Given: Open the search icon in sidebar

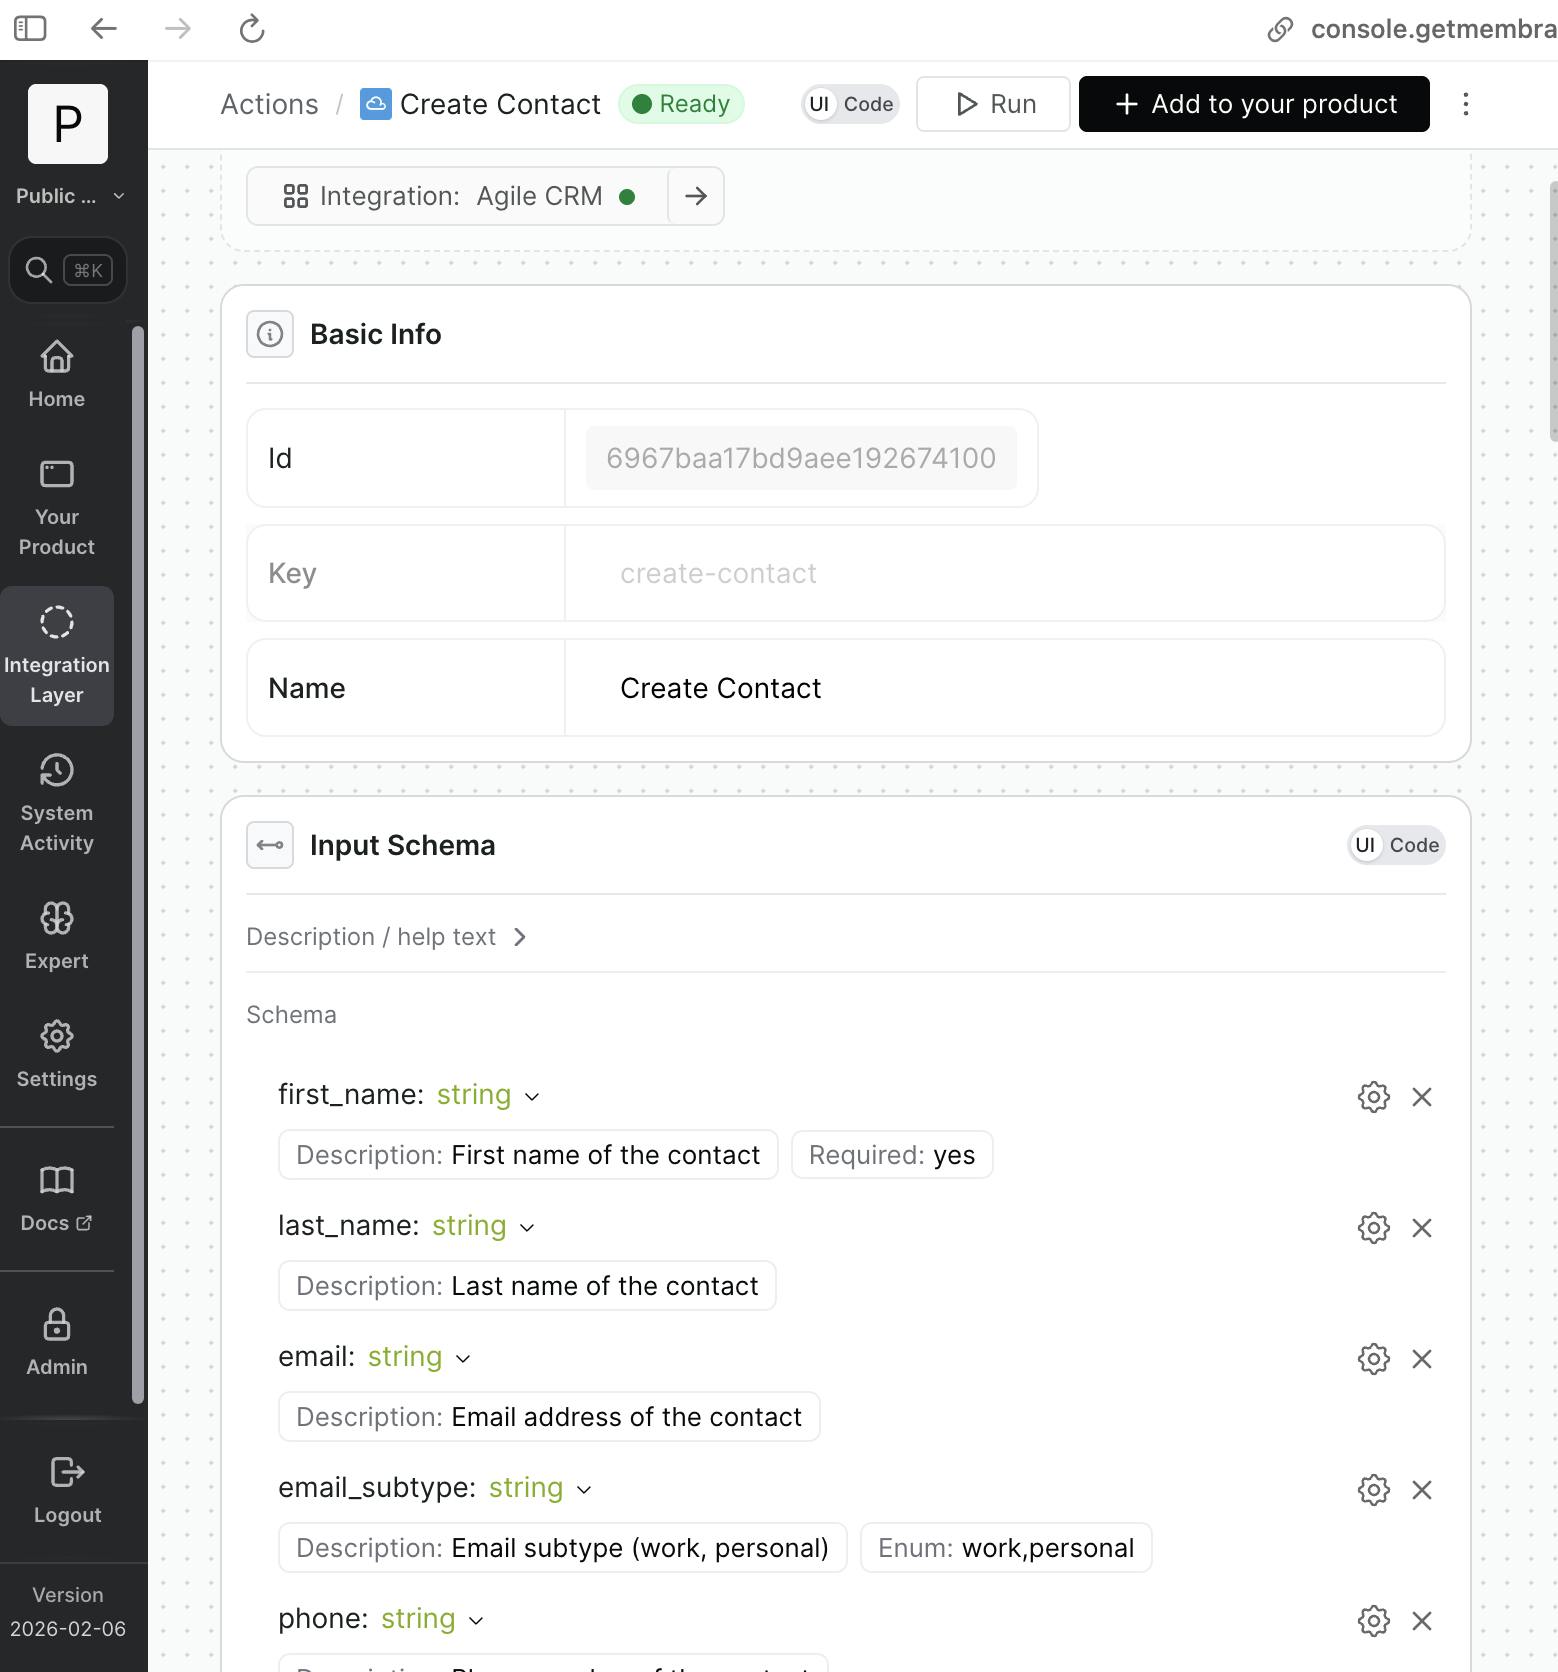Looking at the screenshot, I should pyautogui.click(x=39, y=270).
